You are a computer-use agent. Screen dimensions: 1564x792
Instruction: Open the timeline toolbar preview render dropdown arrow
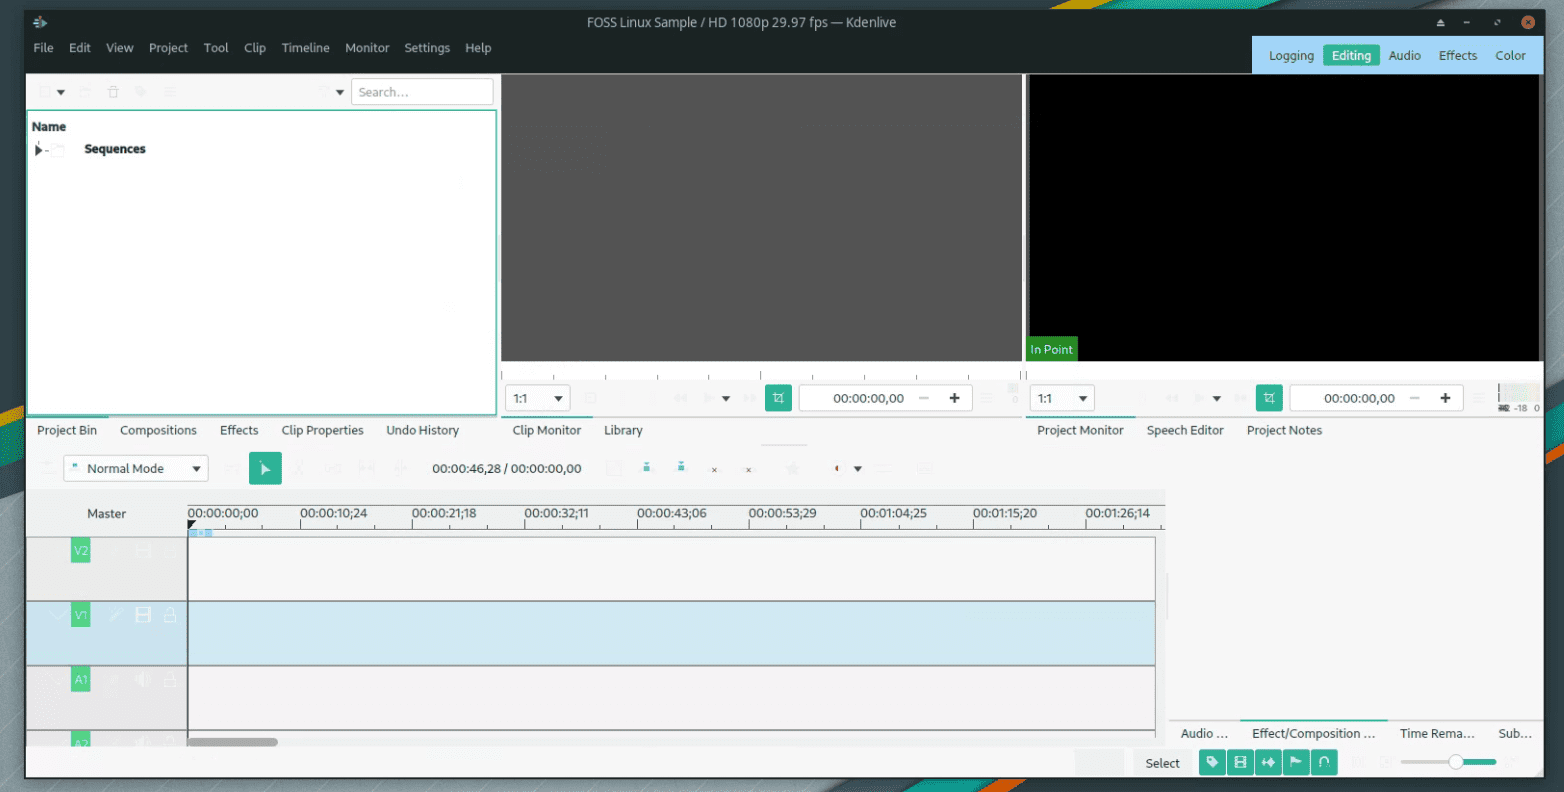pyautogui.click(x=858, y=468)
